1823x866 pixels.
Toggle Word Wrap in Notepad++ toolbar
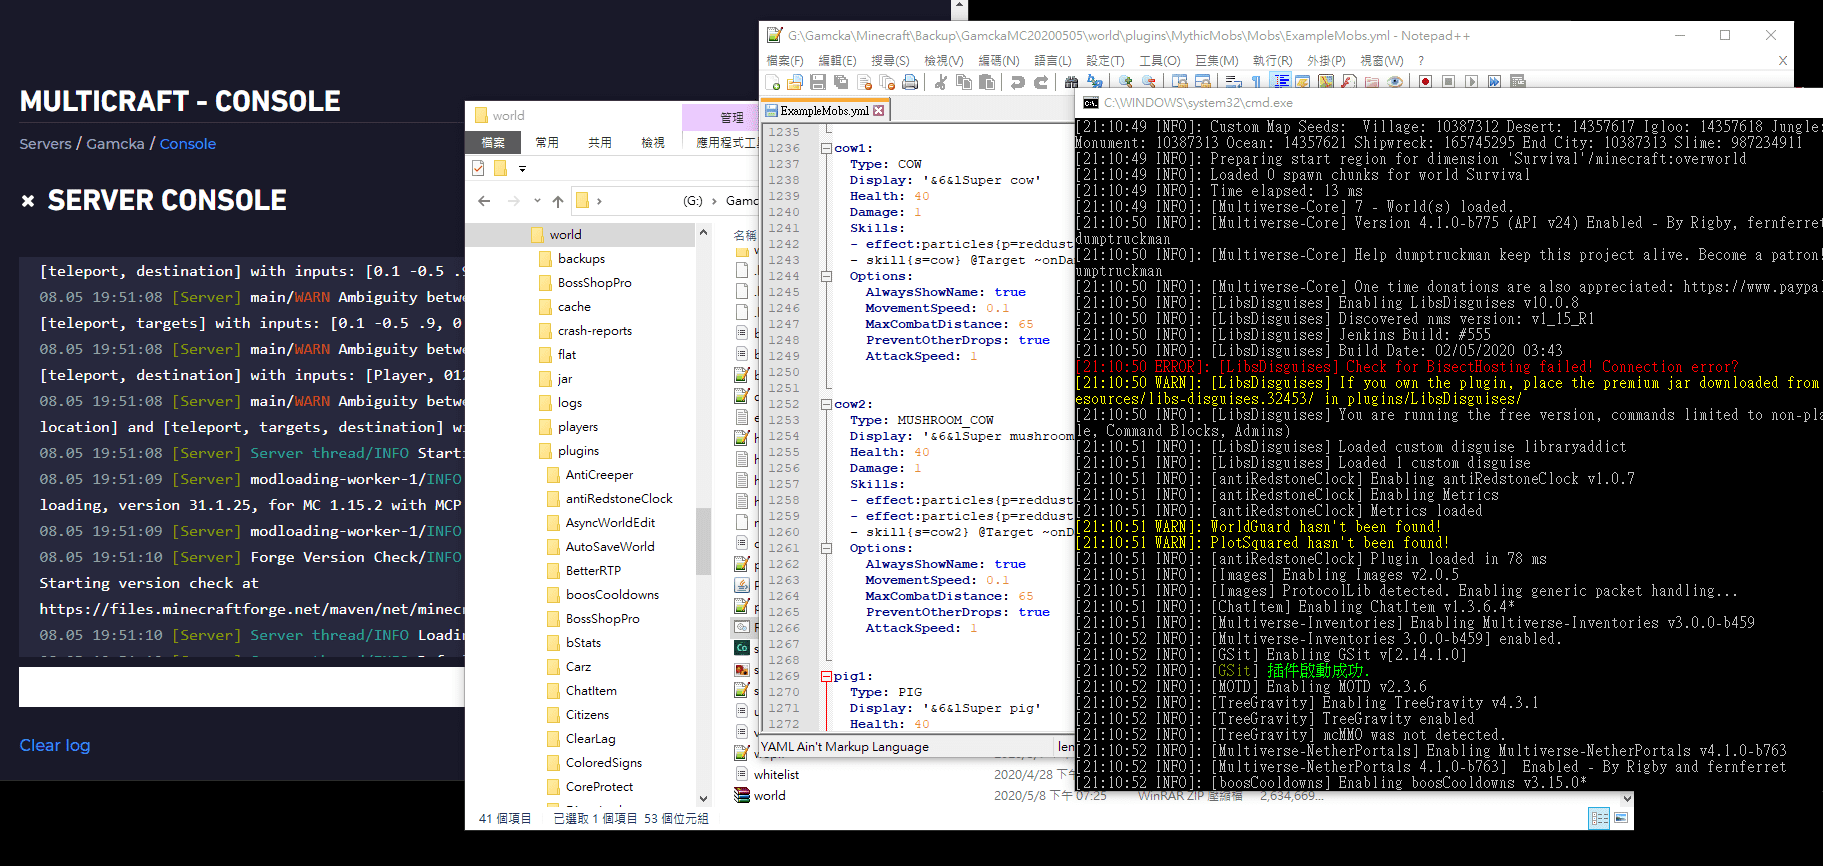(x=1233, y=82)
